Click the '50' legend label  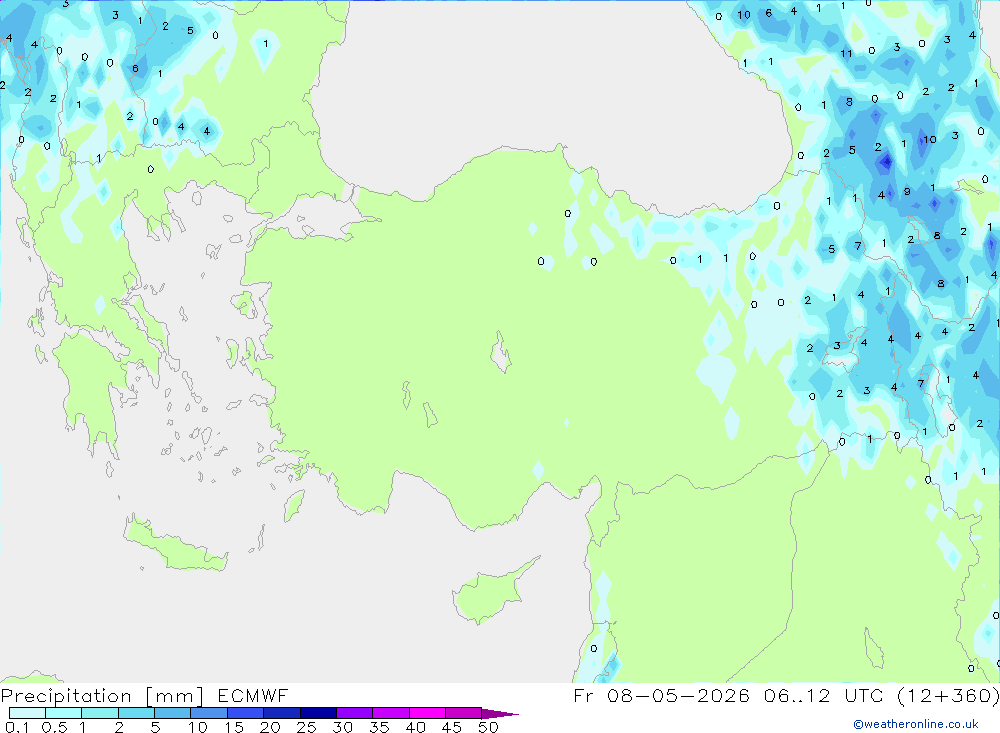pos(488,727)
